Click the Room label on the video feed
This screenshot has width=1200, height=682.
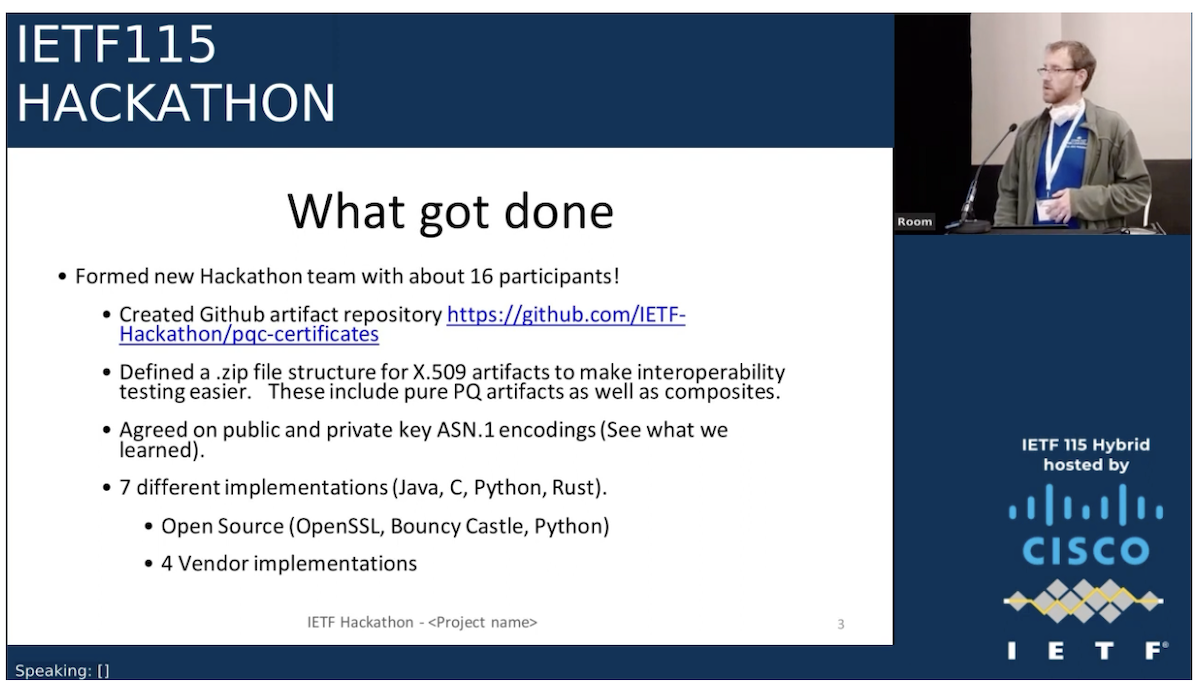pos(914,222)
